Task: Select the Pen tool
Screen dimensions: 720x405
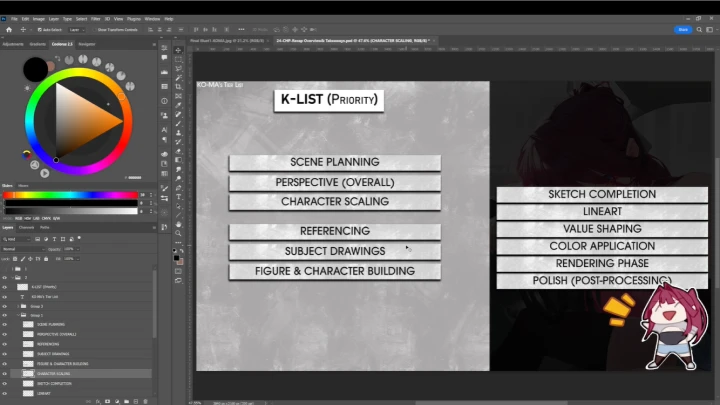Action: [x=179, y=188]
